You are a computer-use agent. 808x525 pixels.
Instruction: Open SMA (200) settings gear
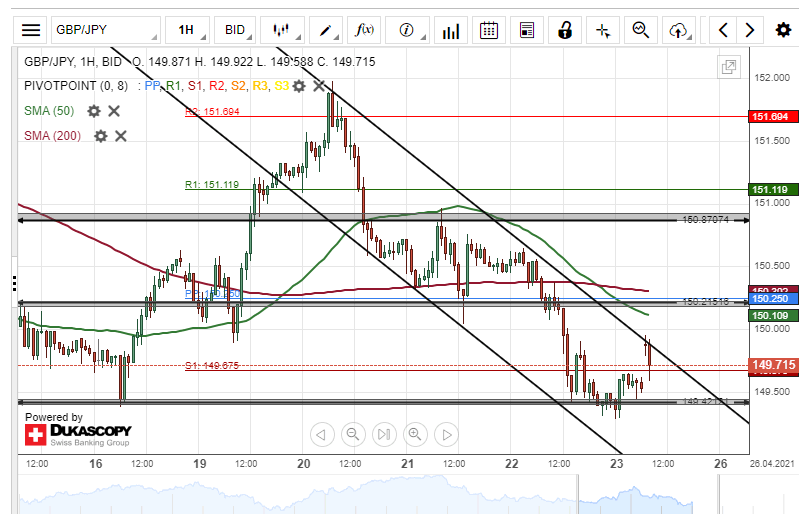click(x=100, y=136)
